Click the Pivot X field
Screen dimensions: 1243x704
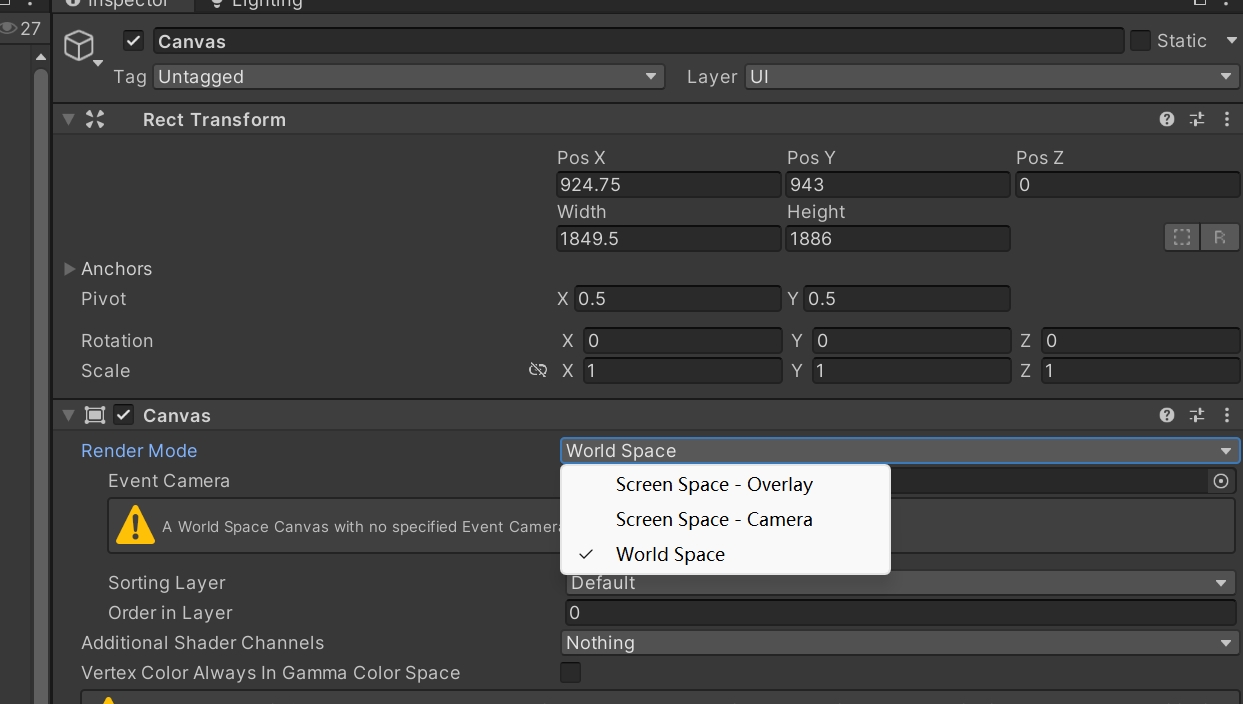click(678, 299)
